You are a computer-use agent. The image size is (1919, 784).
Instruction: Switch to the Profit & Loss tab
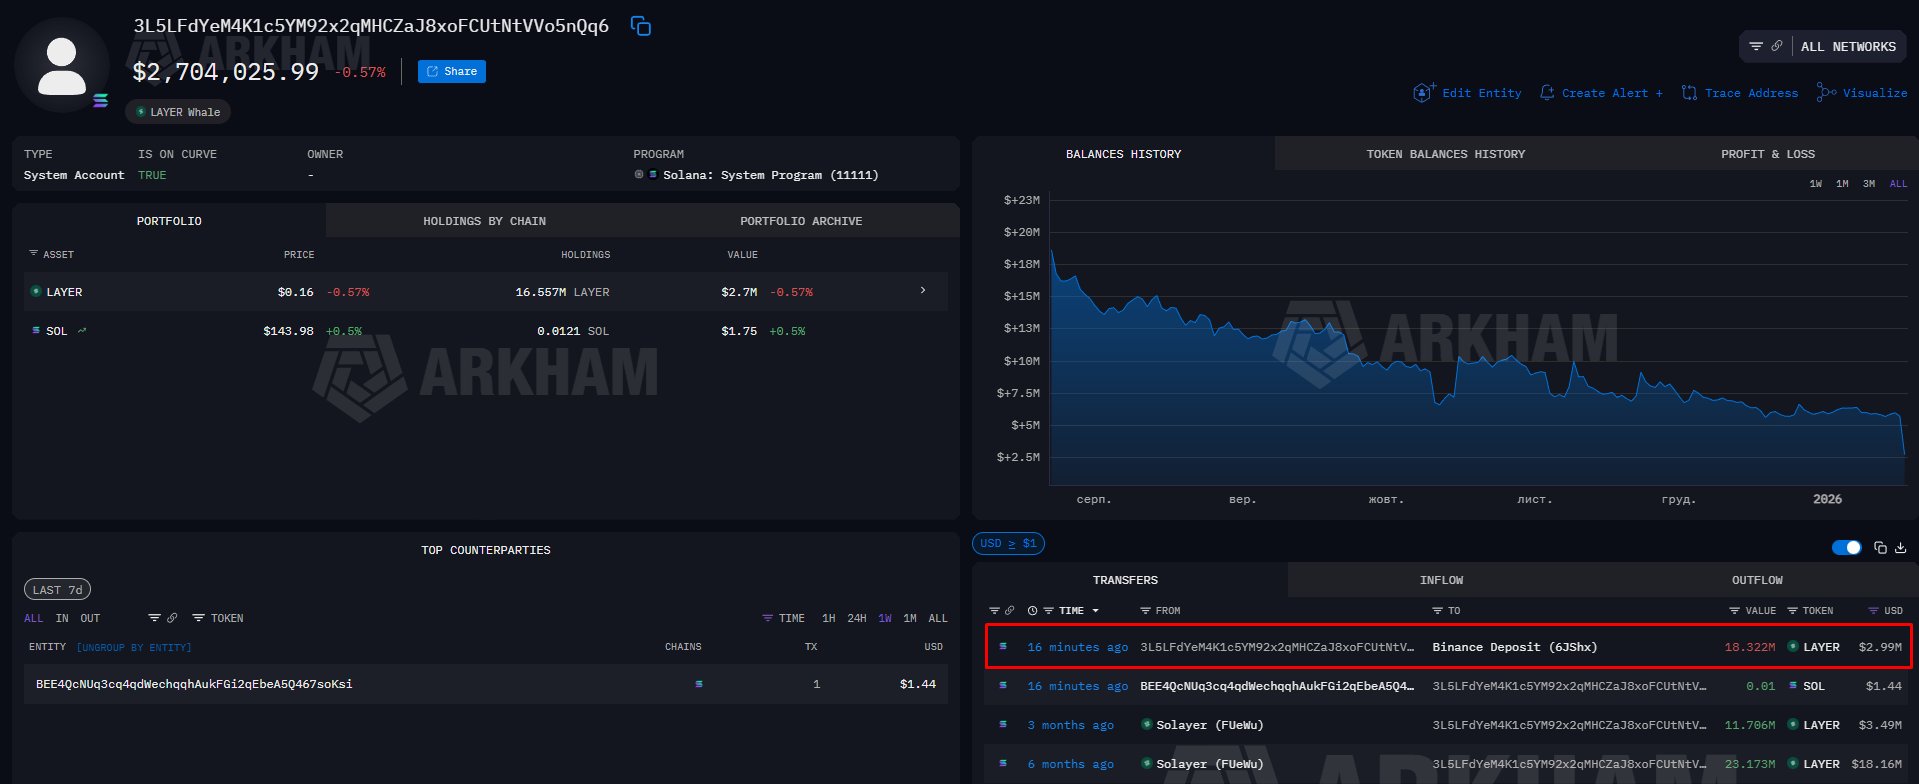[1767, 154]
